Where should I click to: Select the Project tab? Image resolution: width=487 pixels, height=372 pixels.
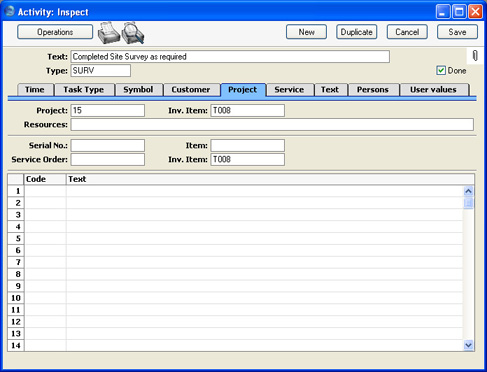243,90
